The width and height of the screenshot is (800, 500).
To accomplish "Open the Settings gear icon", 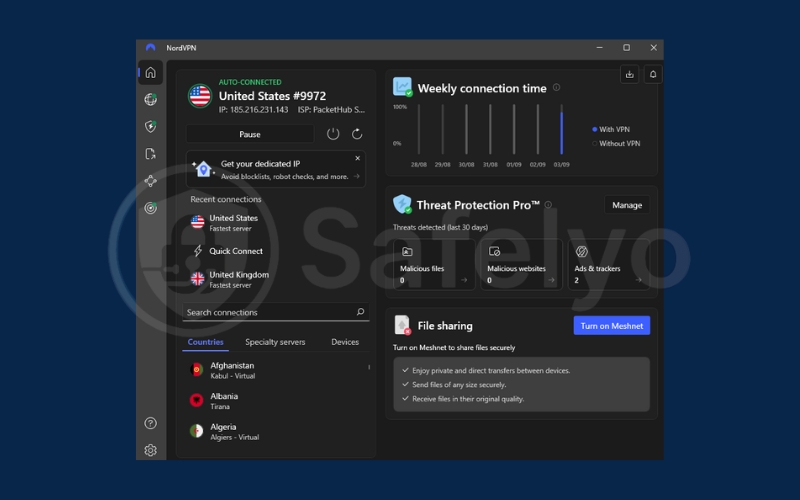I will (x=151, y=450).
